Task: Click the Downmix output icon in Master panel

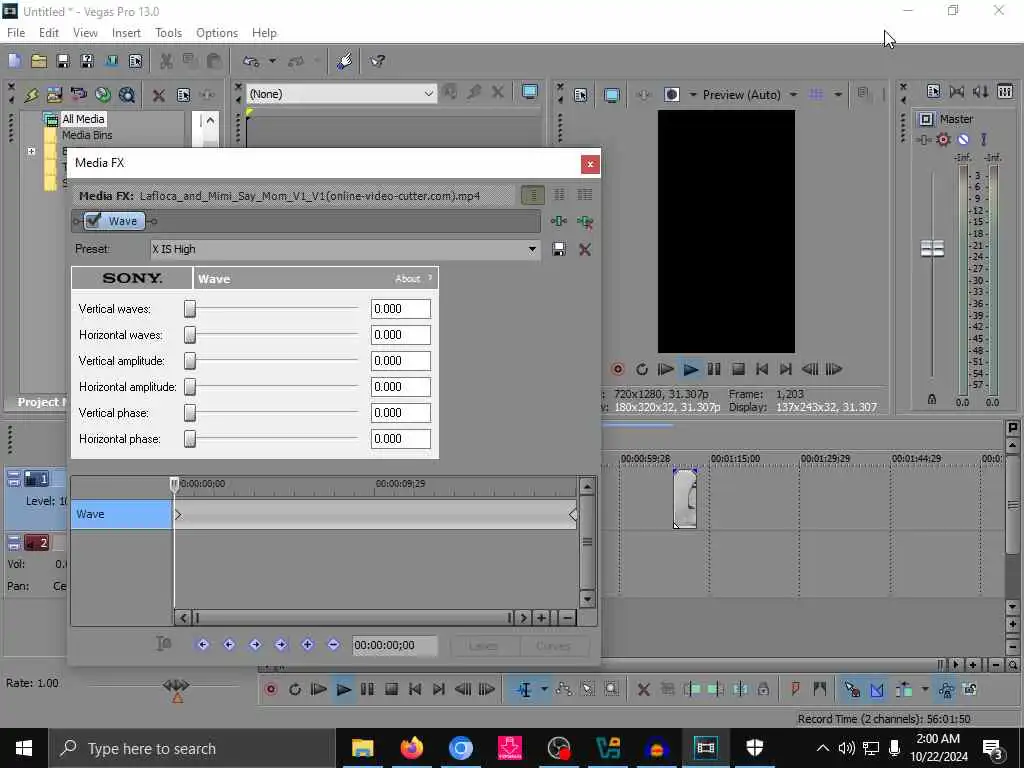Action: (x=957, y=91)
